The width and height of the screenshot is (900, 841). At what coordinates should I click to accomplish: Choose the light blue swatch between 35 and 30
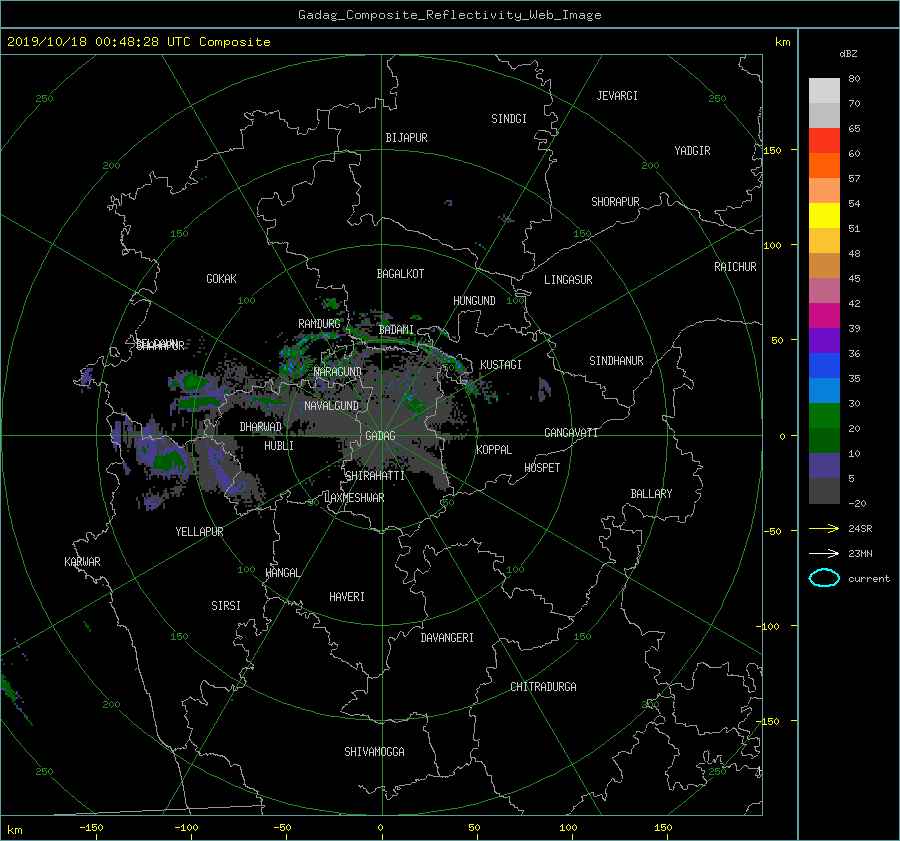pos(824,390)
